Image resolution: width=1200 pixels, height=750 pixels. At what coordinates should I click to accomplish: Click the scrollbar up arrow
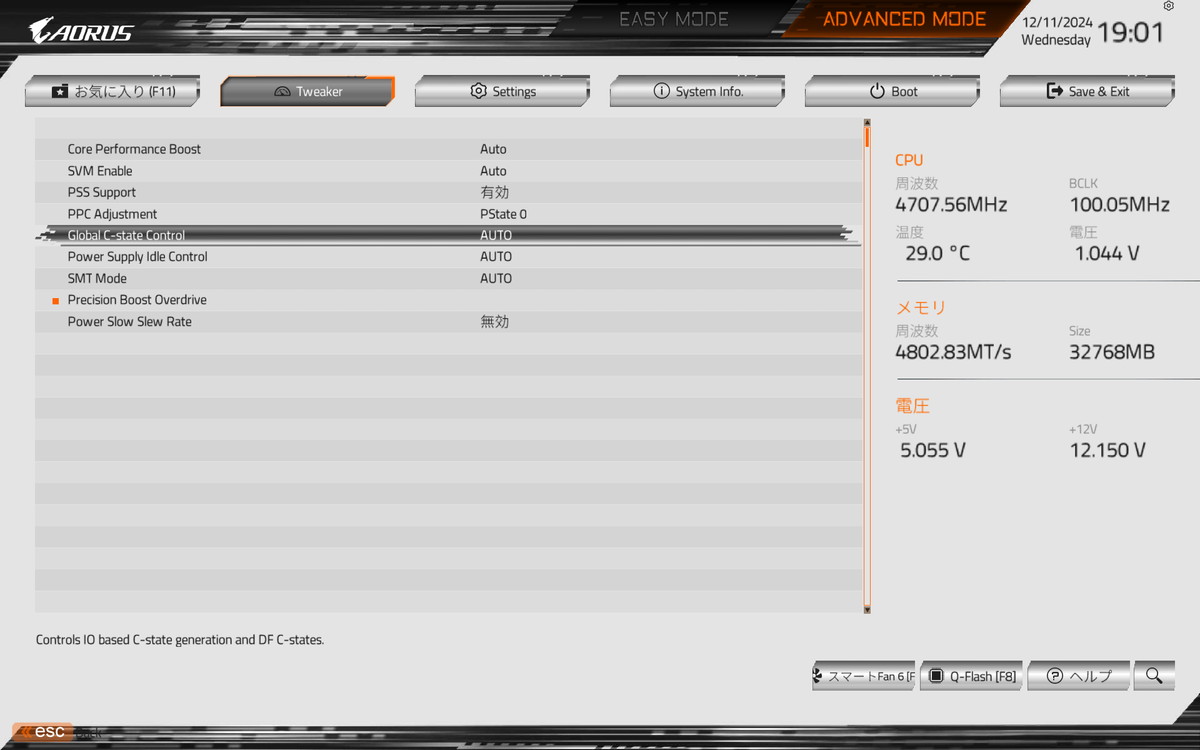pos(867,123)
